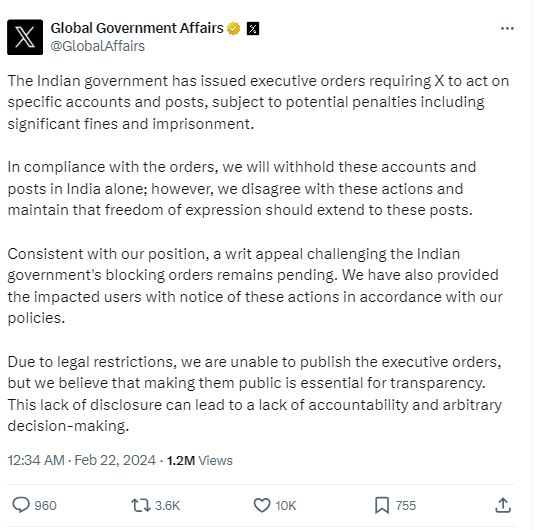This screenshot has height=530, width=538.
Task: Open the @GlobalAffairs handle link
Action: click(97, 46)
